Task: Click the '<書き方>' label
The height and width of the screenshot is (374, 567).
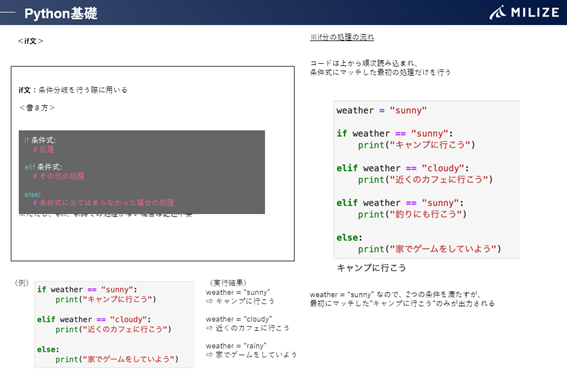Action: coord(37,107)
